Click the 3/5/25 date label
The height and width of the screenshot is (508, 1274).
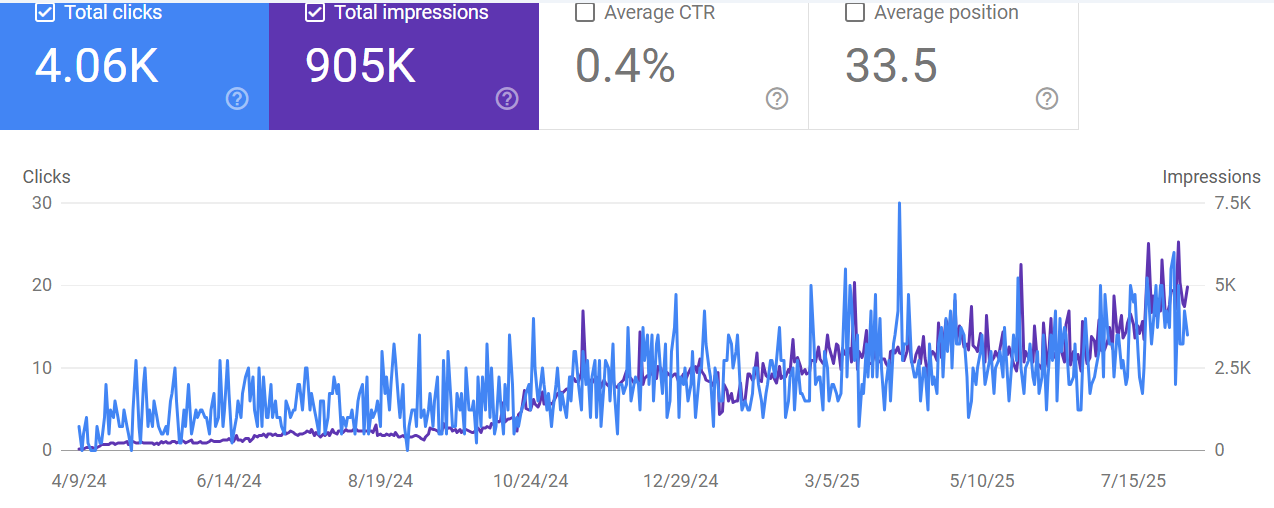point(833,481)
